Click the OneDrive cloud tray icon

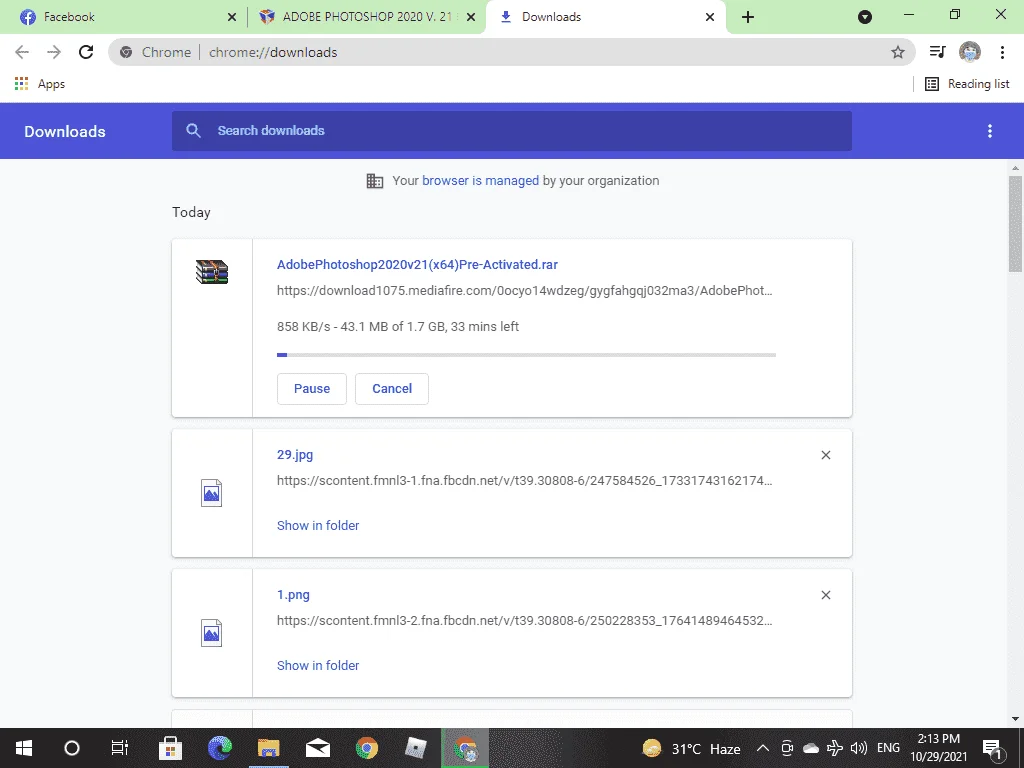[811, 748]
